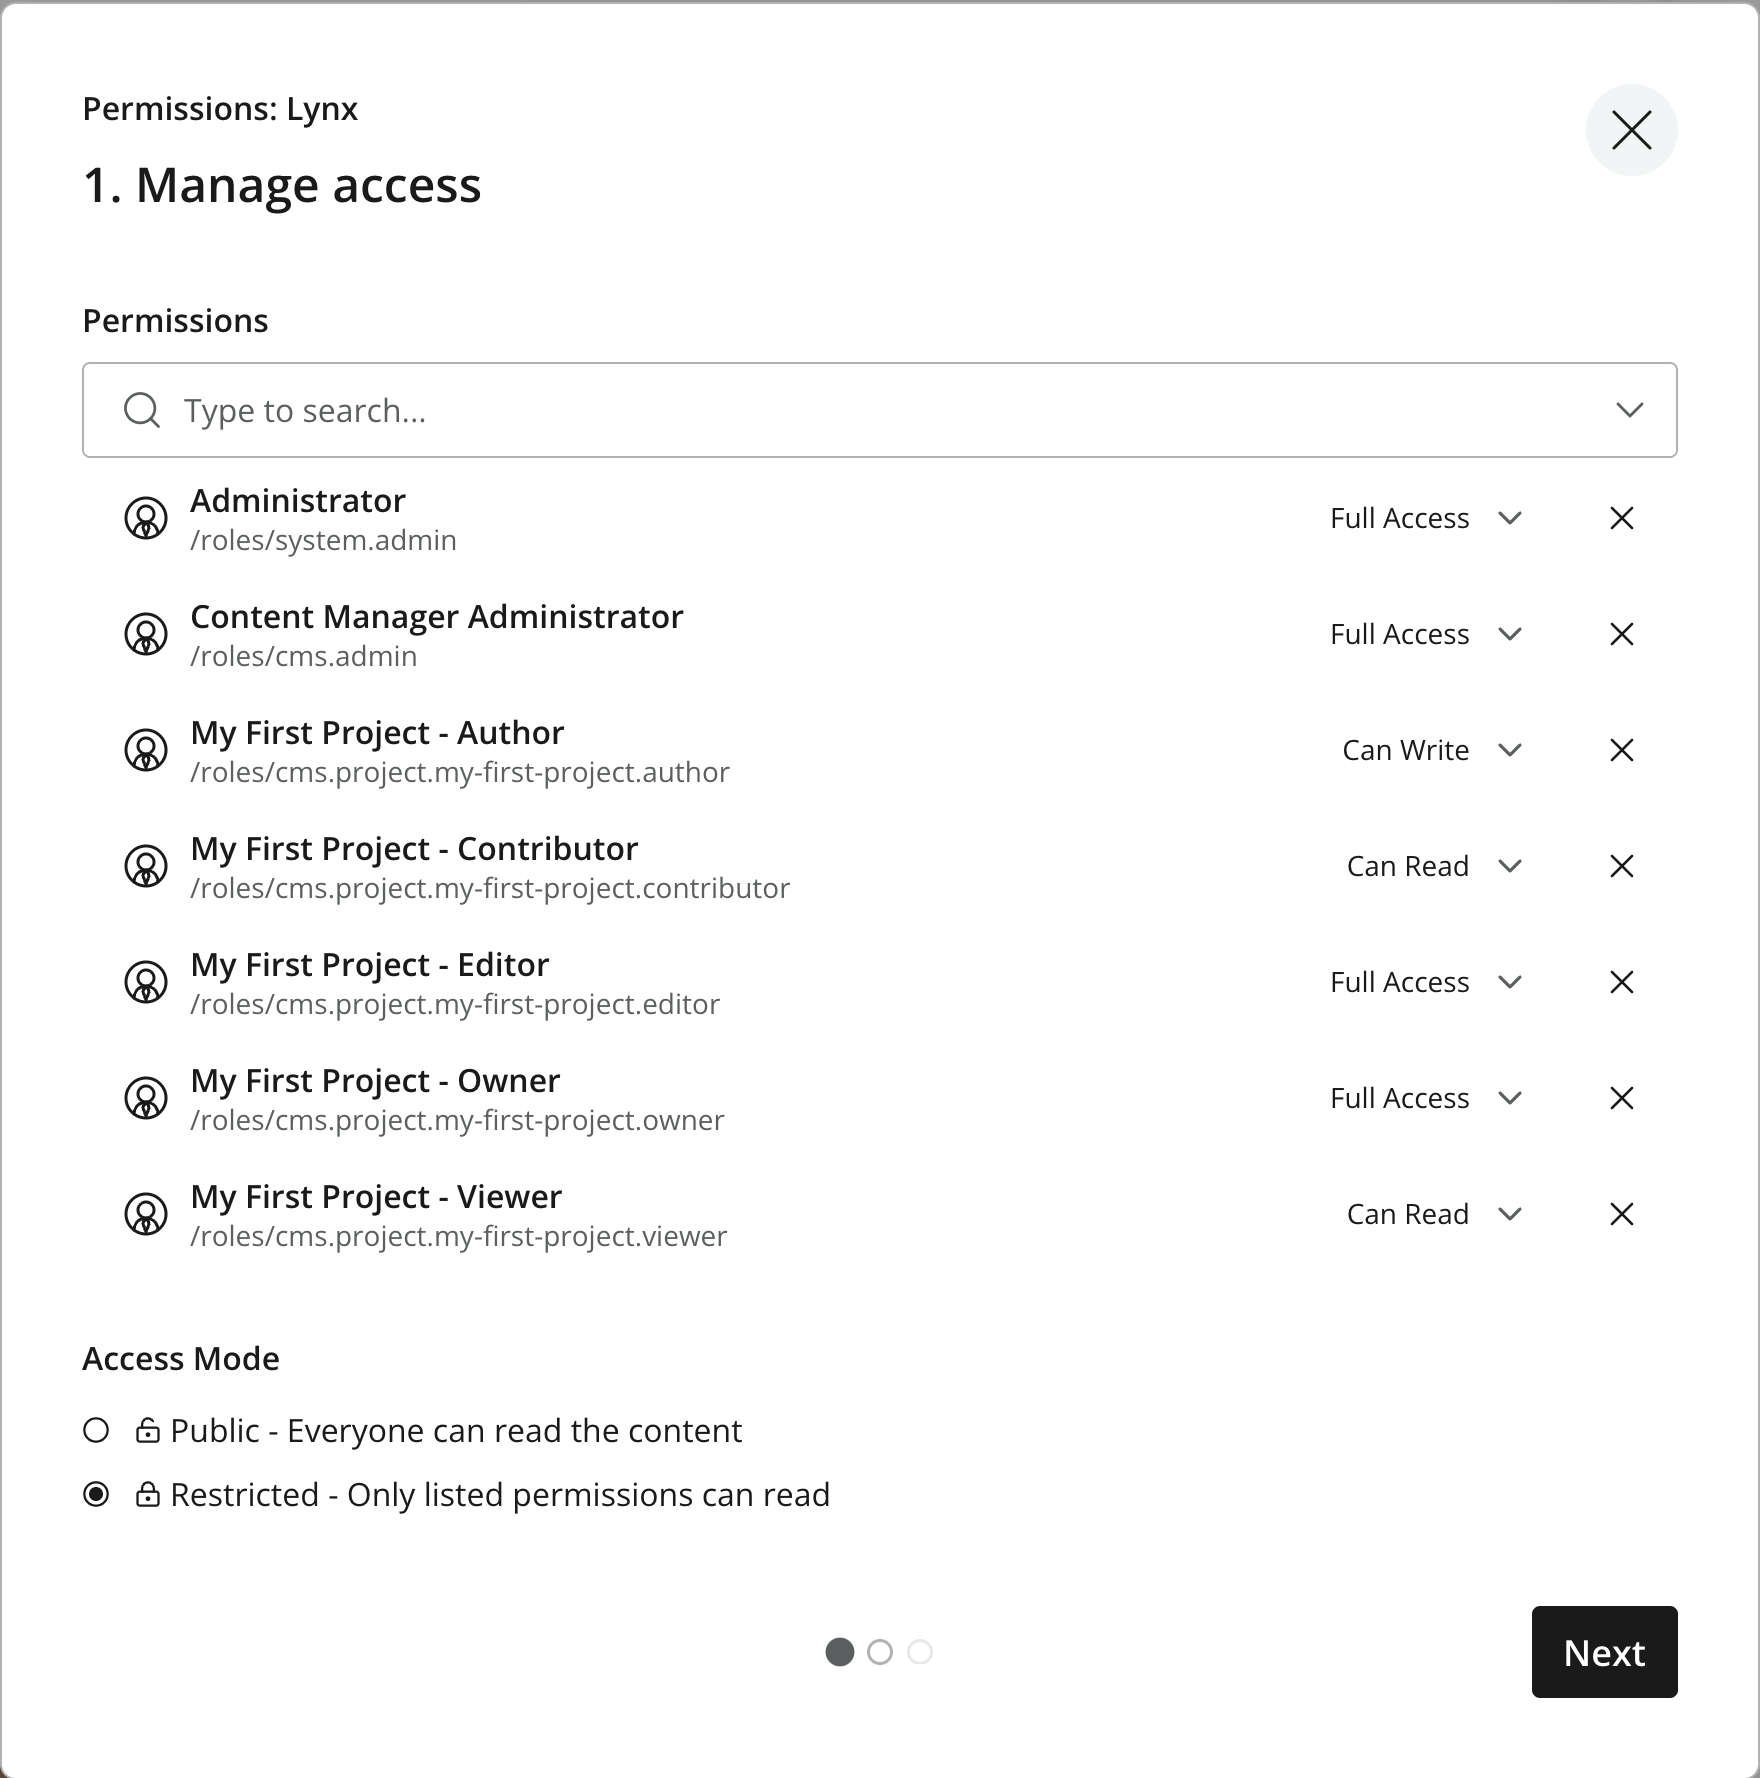This screenshot has width=1760, height=1778.
Task: Remove My First Project - Author permission
Action: [1622, 750]
